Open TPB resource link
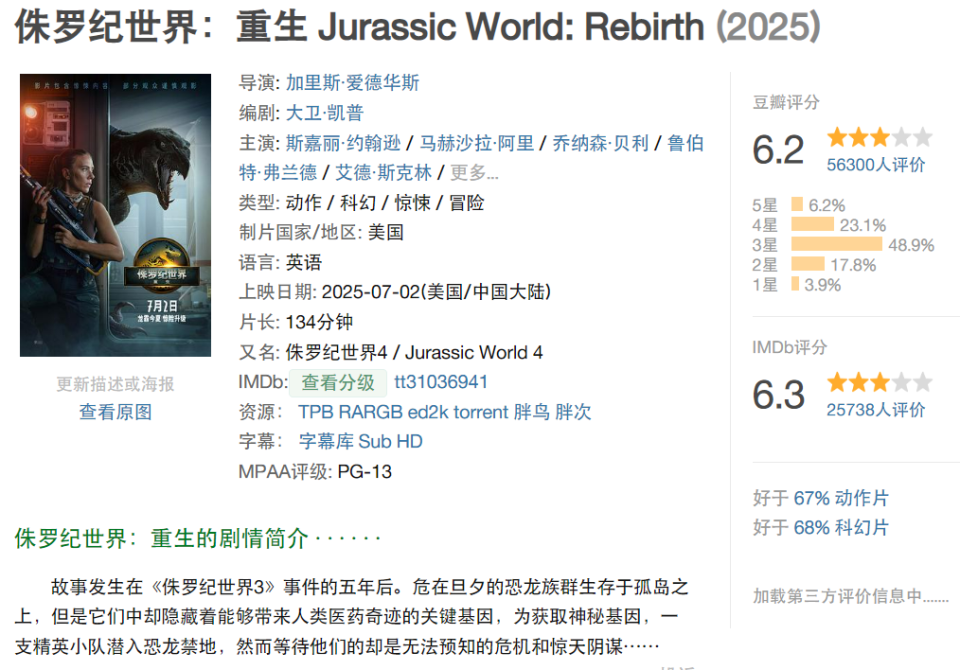Viewport: 960px width, 670px height. (316, 412)
